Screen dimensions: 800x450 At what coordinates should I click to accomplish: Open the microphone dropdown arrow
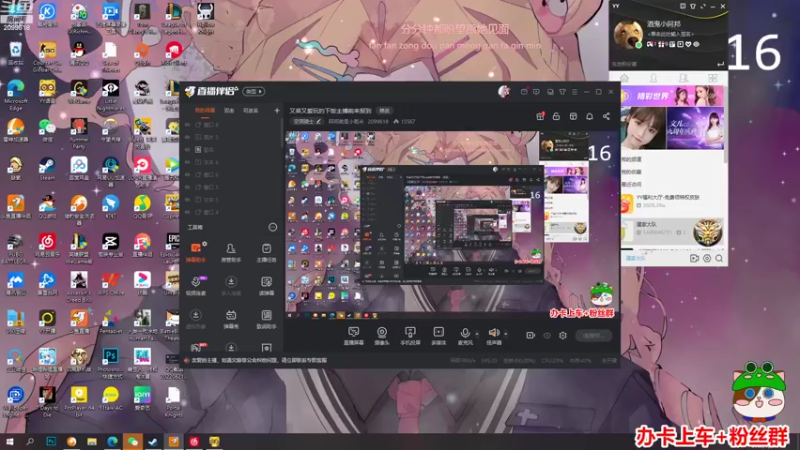[477, 334]
